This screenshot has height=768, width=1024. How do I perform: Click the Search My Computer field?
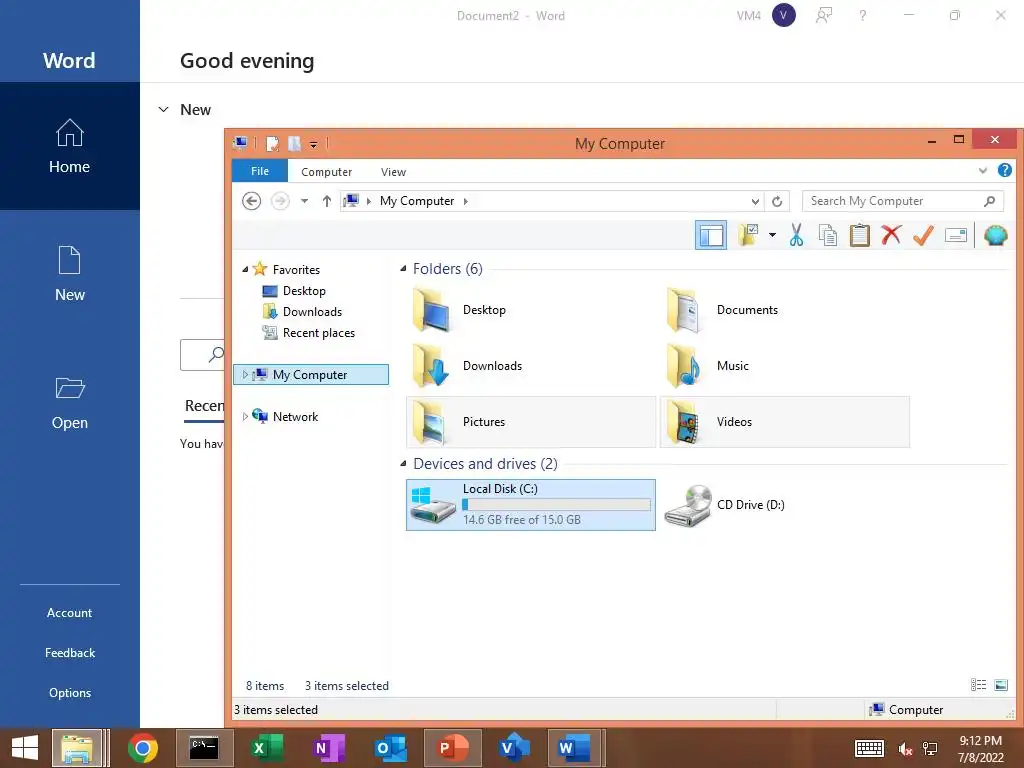coord(903,201)
